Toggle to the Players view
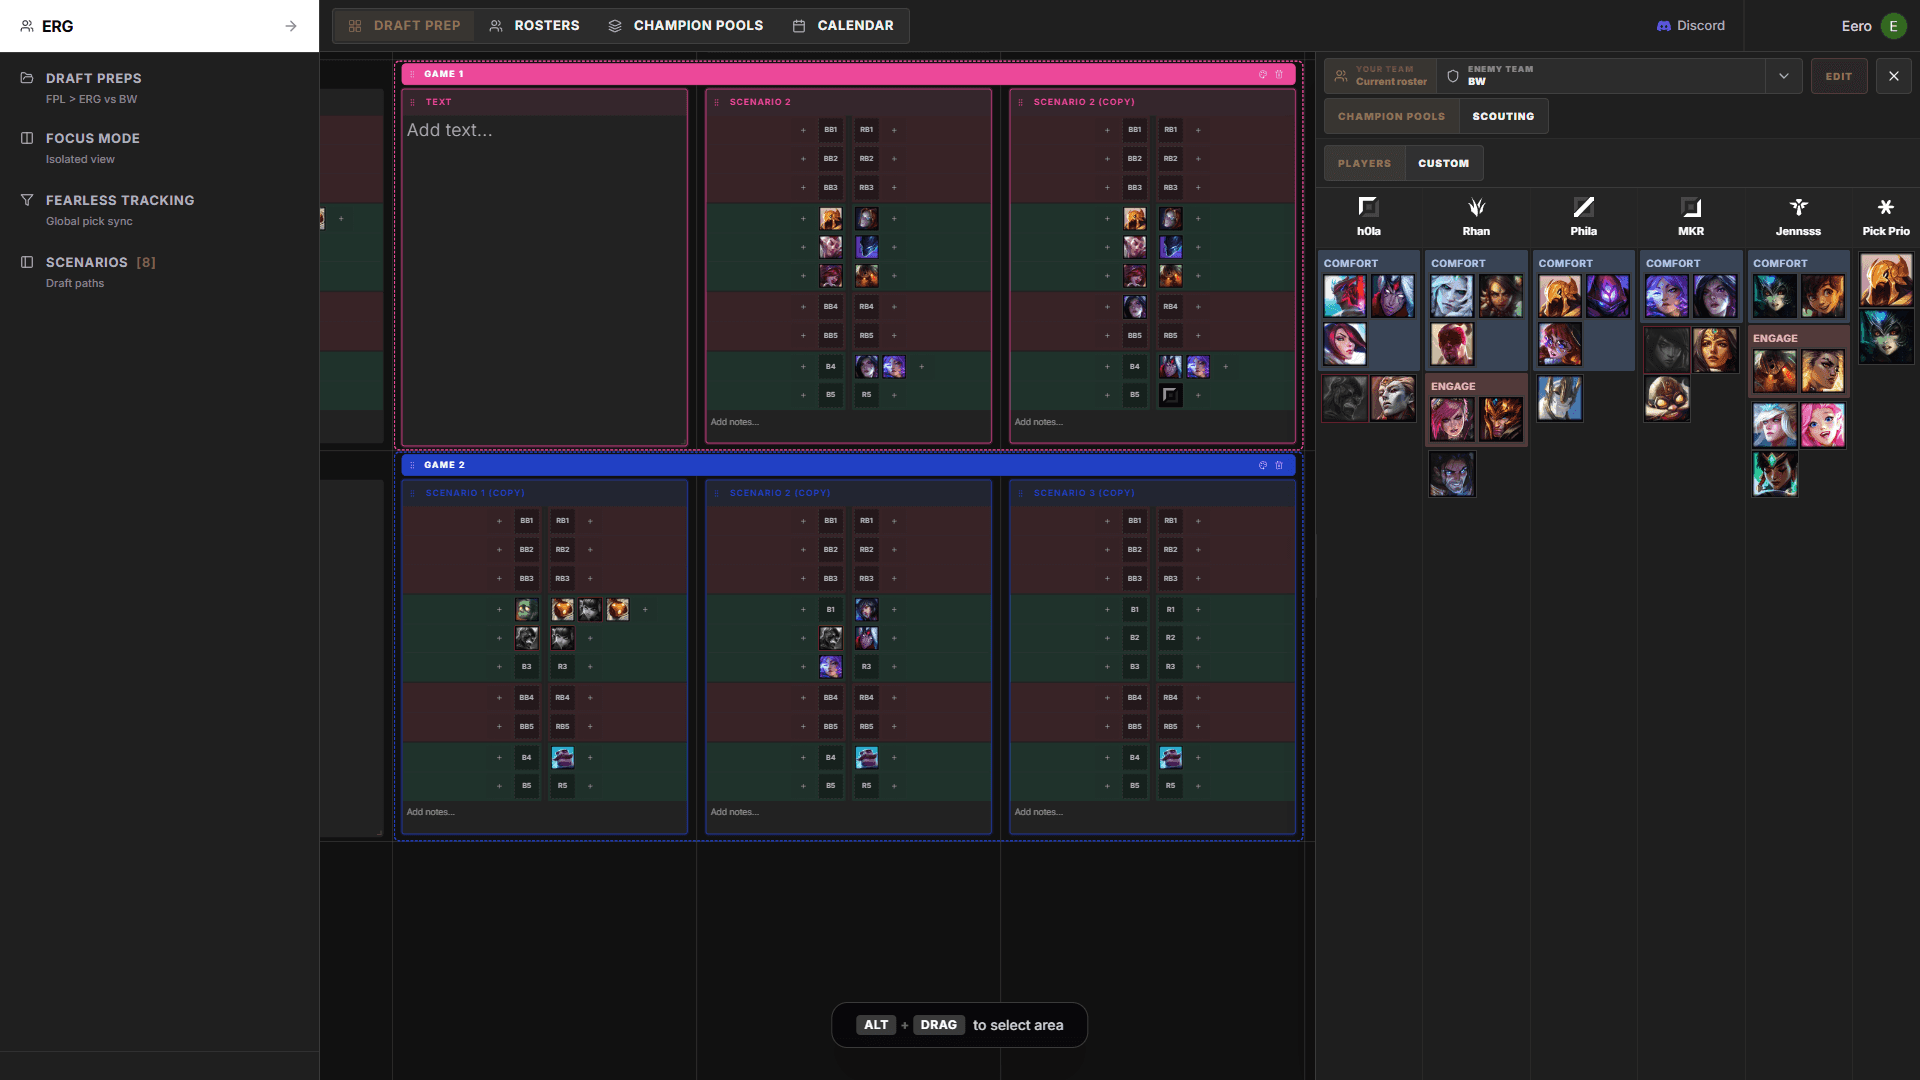Viewport: 1920px width, 1080px height. click(1364, 163)
